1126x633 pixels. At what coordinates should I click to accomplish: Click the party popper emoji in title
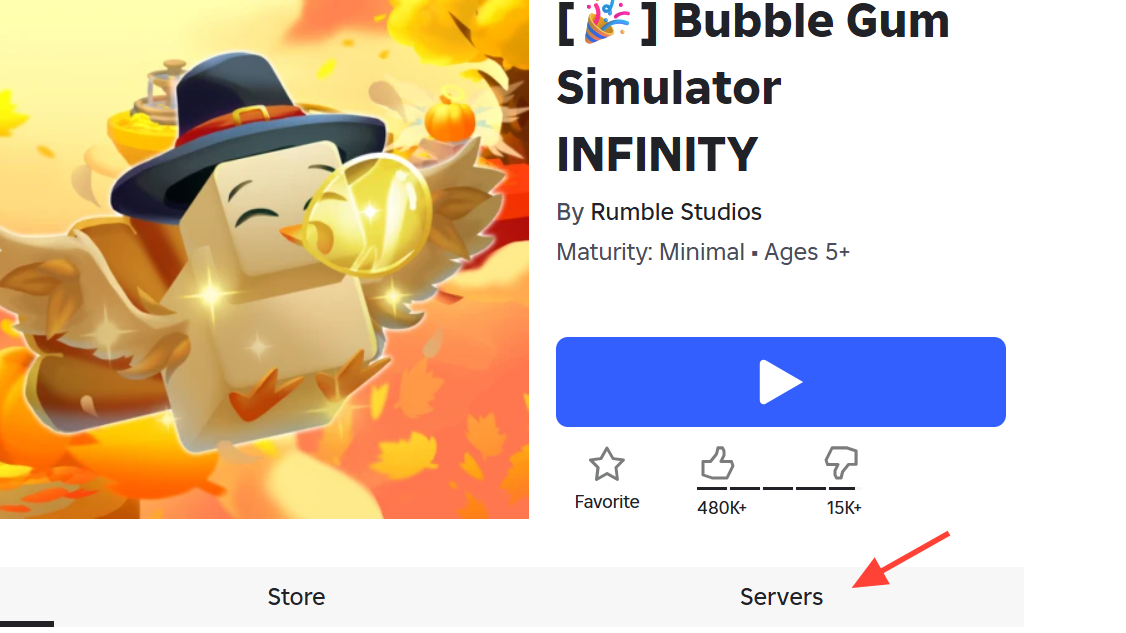tap(608, 22)
